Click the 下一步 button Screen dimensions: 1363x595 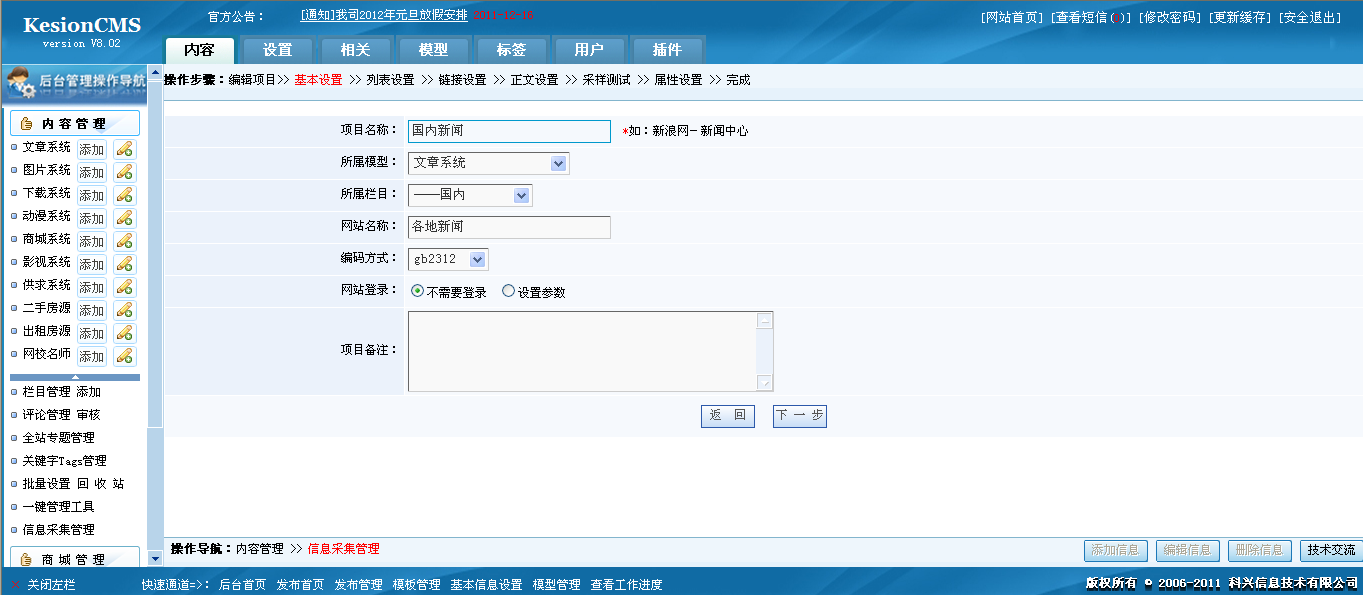800,416
